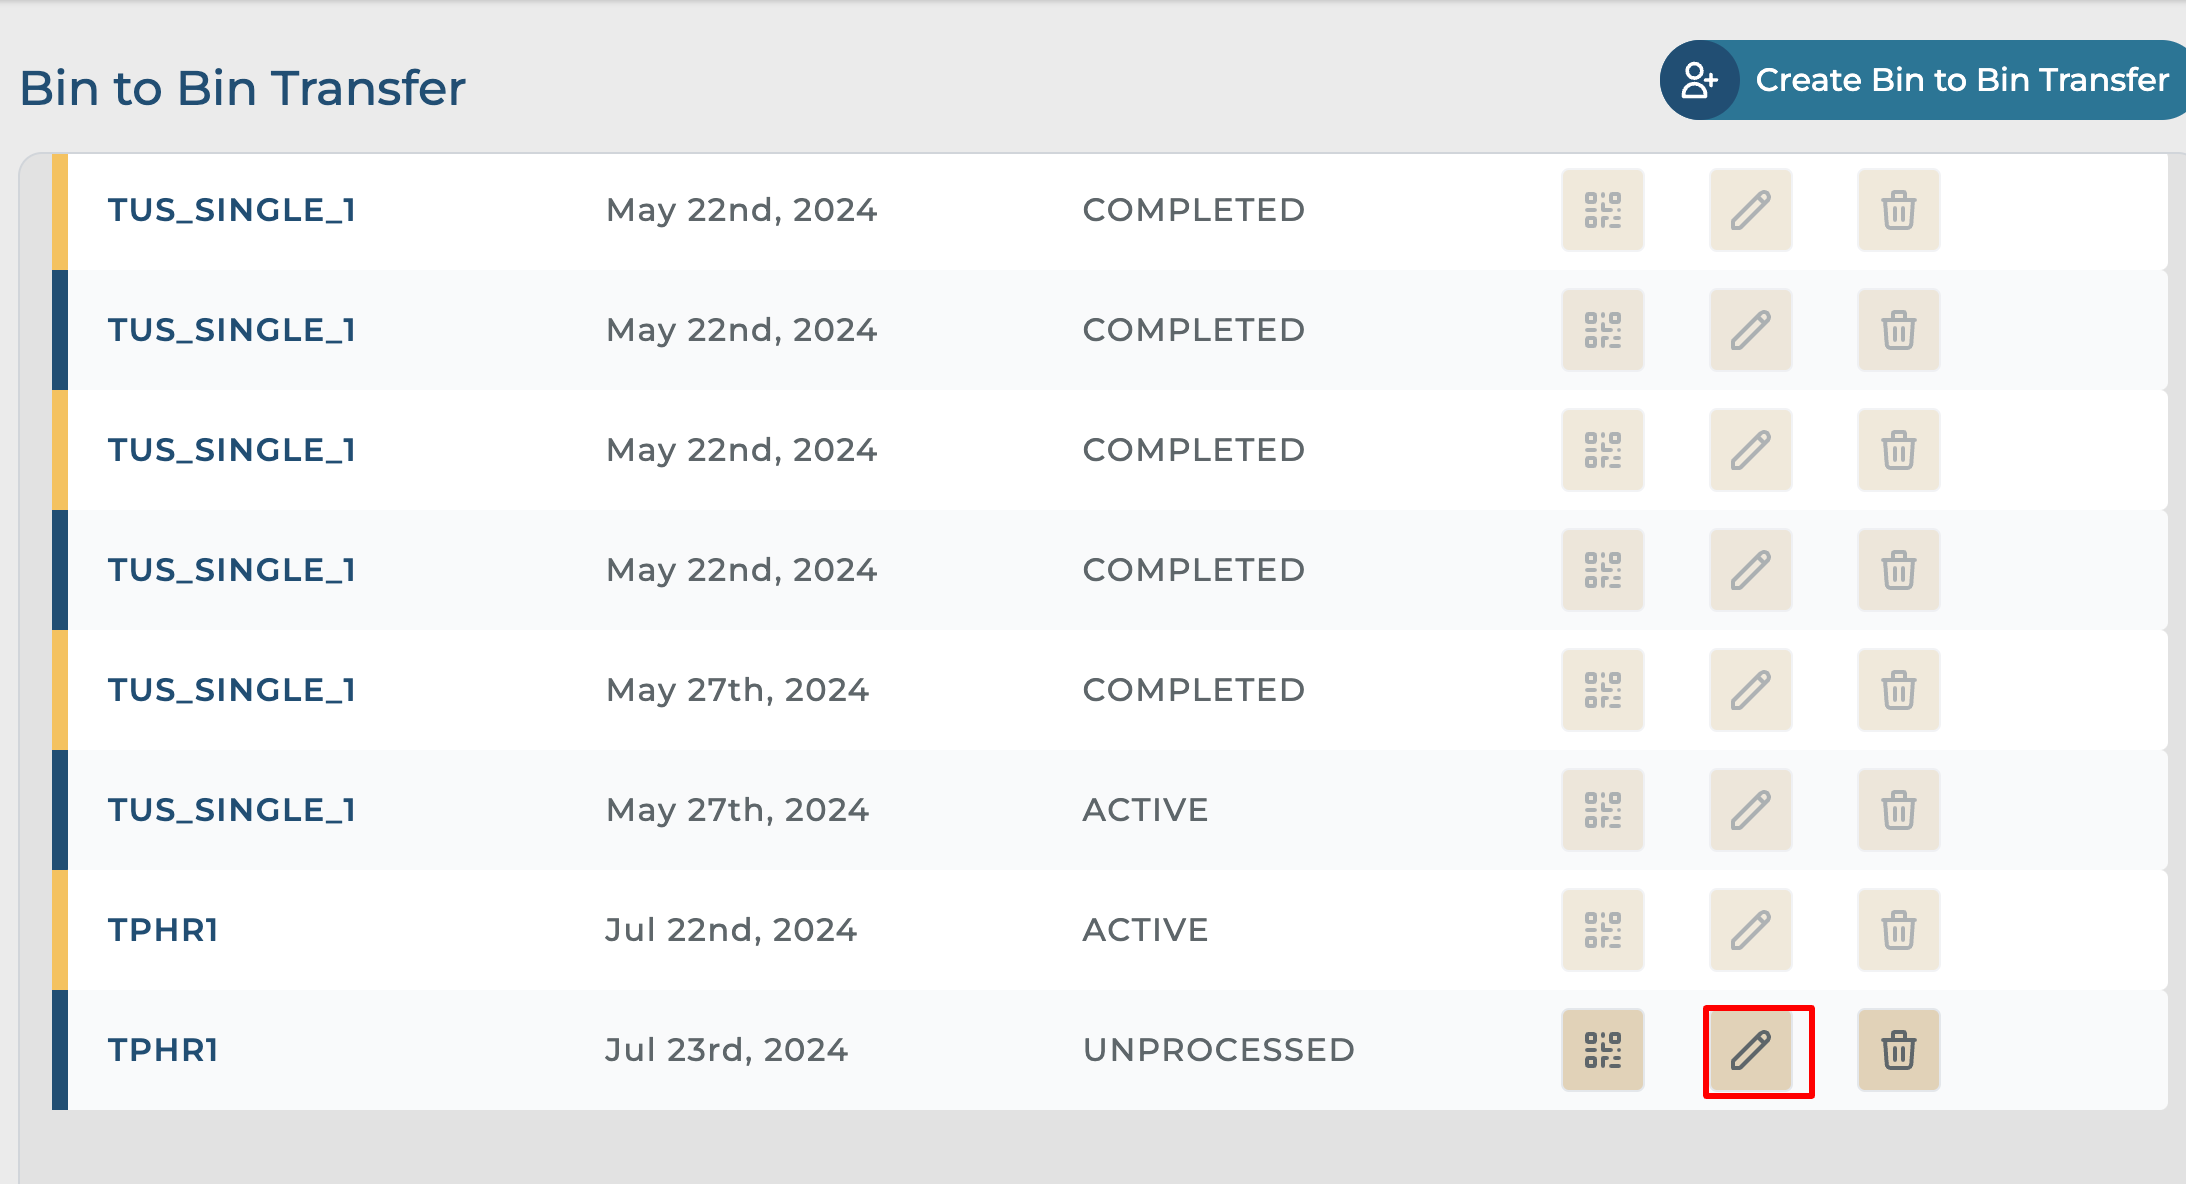This screenshot has width=2186, height=1184.
Task: Click pencil icon on Jul 22nd TPHR1 row
Action: point(1751,930)
